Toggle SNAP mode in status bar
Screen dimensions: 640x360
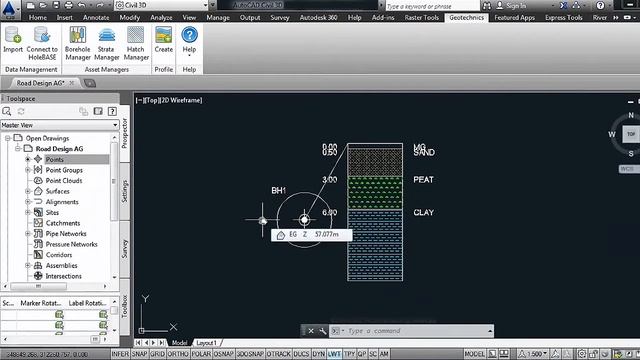point(139,354)
